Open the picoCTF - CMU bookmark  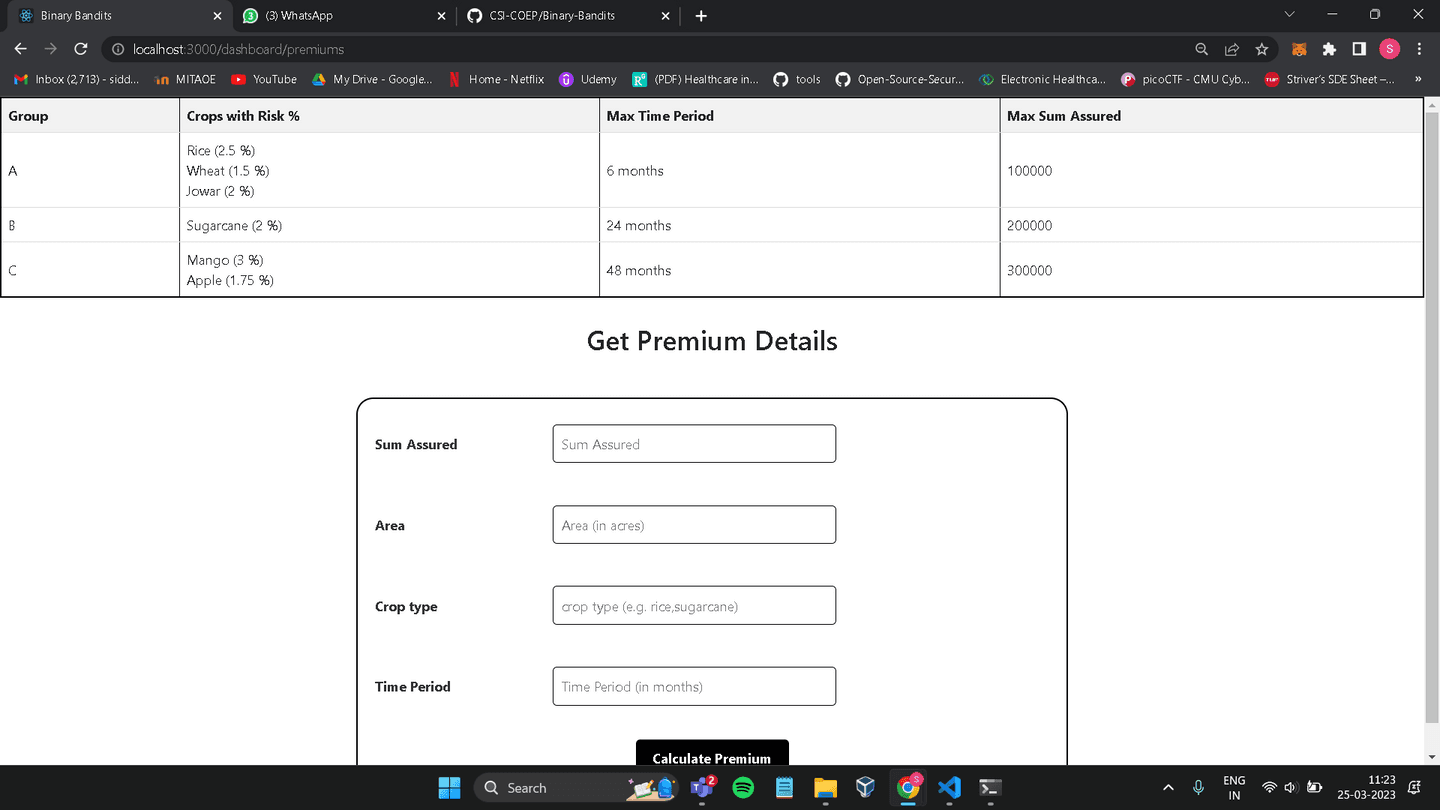(1186, 79)
